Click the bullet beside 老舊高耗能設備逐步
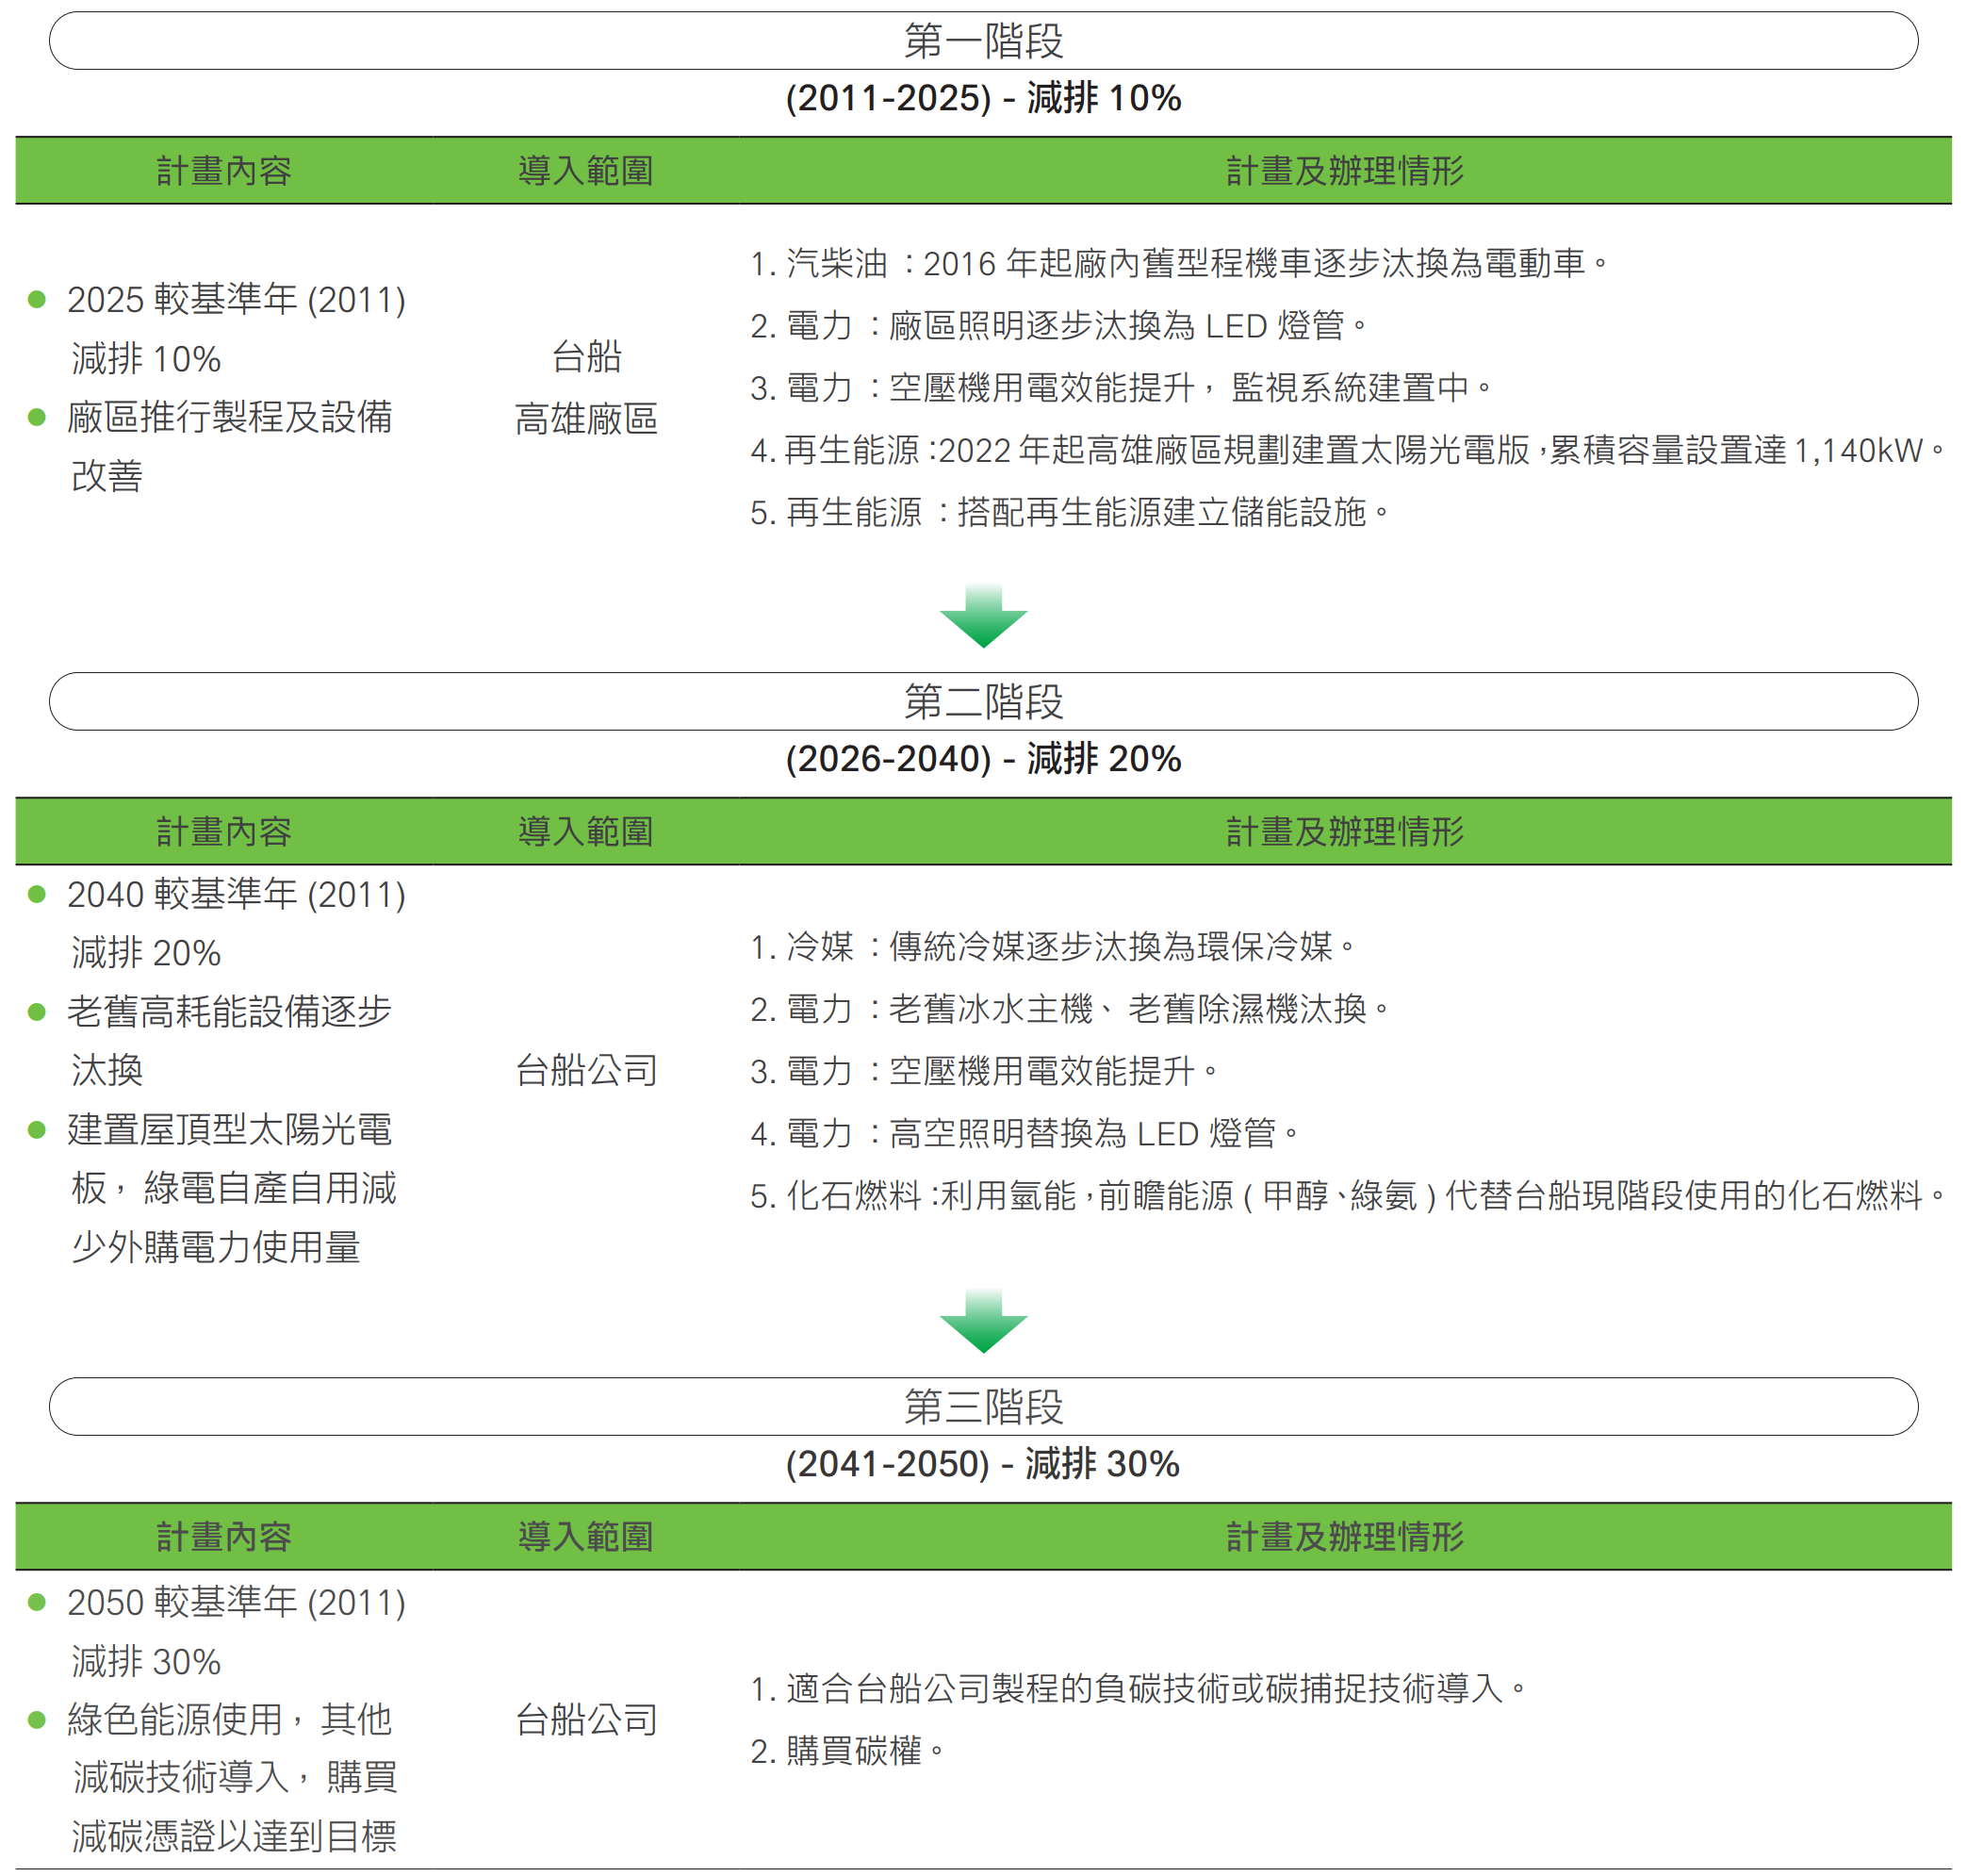The image size is (1967, 1876). click(37, 1012)
